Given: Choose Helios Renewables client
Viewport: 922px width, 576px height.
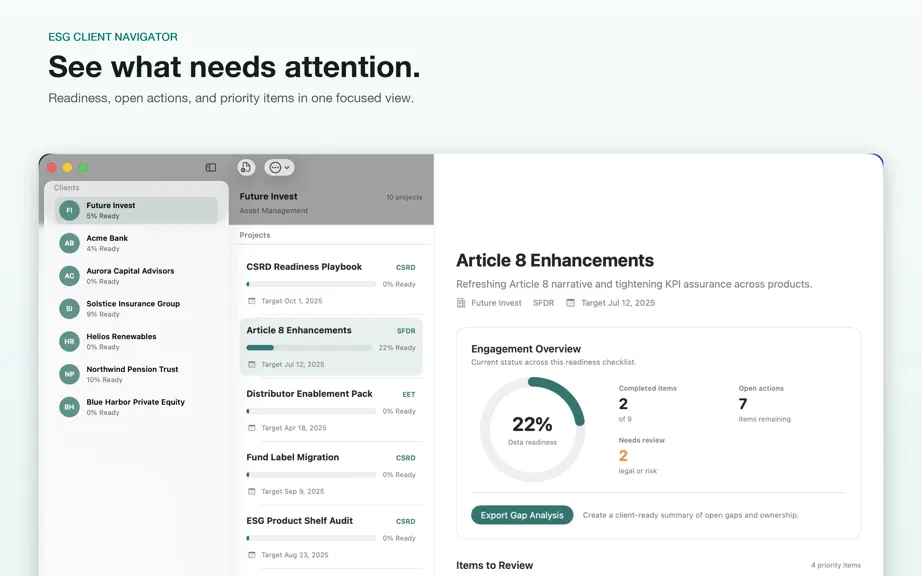Looking at the screenshot, I should pyautogui.click(x=136, y=341).
